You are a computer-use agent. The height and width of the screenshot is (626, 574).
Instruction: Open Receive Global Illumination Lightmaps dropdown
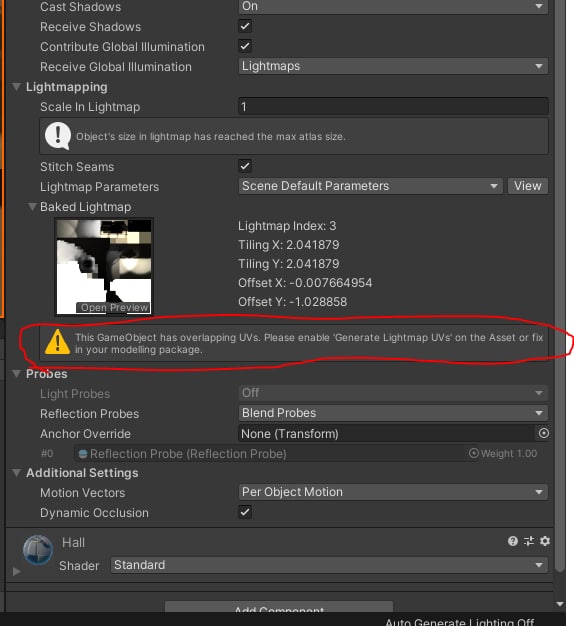pos(393,66)
